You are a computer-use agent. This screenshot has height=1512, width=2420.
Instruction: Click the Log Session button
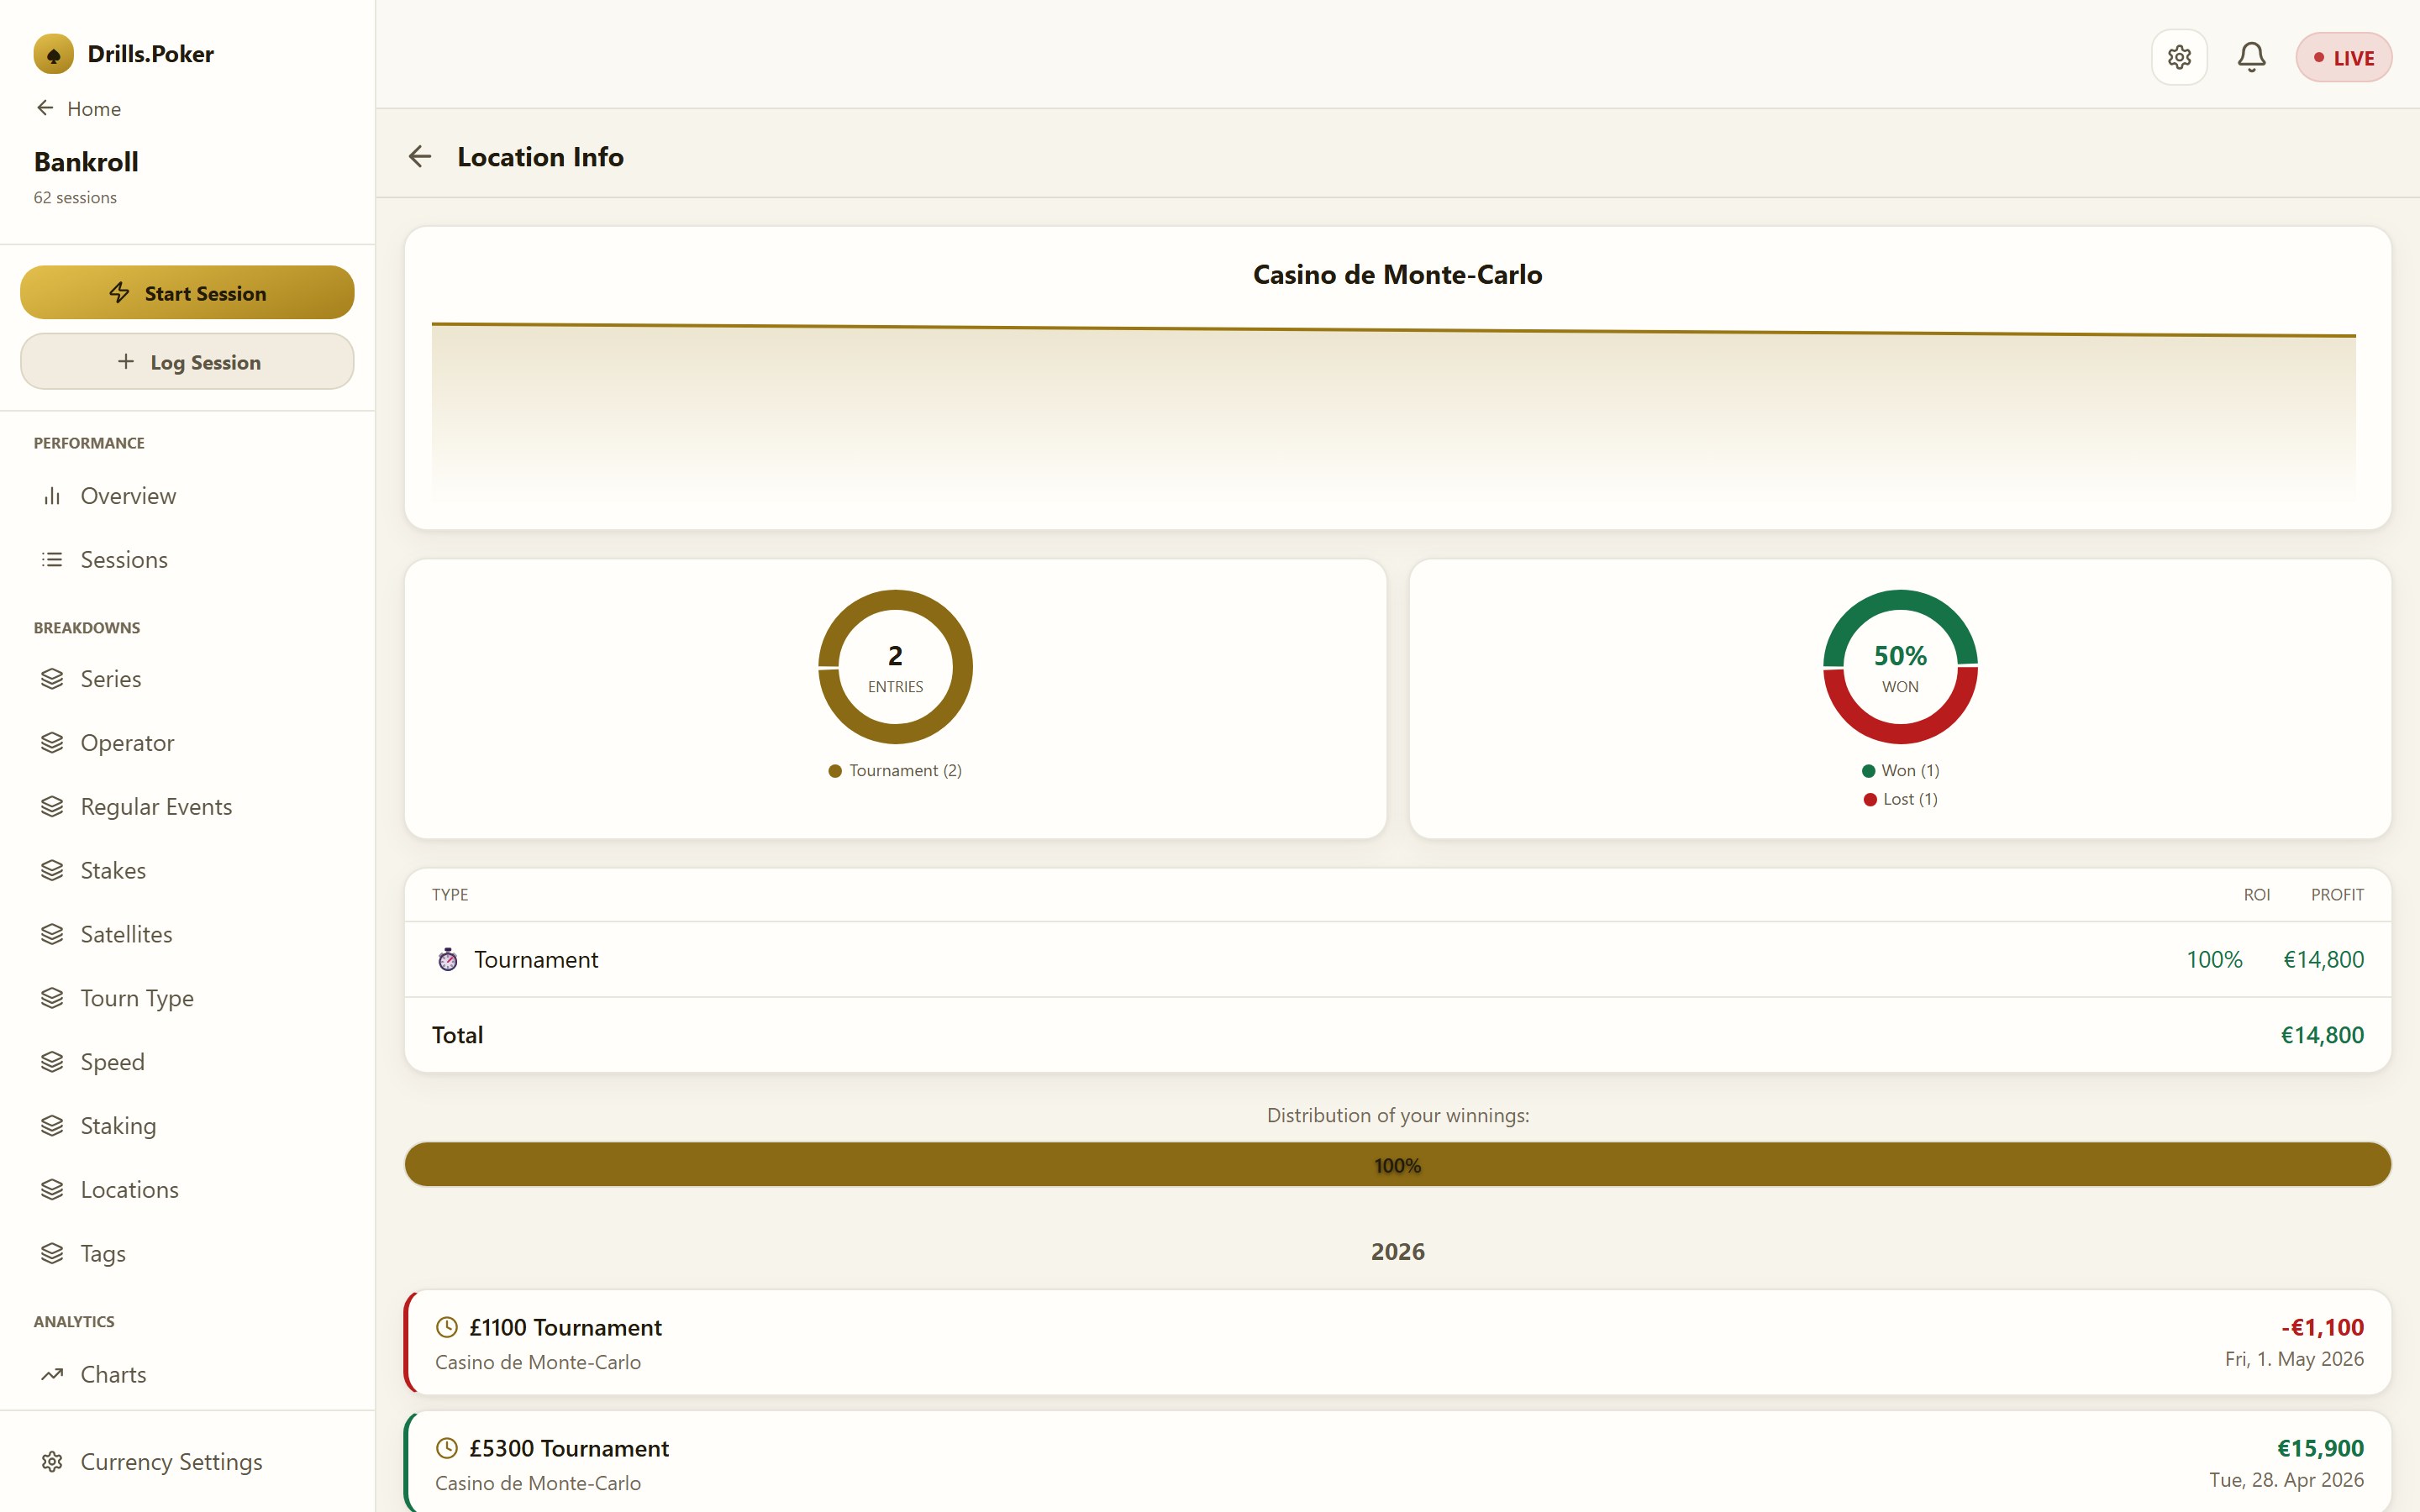pyautogui.click(x=187, y=362)
